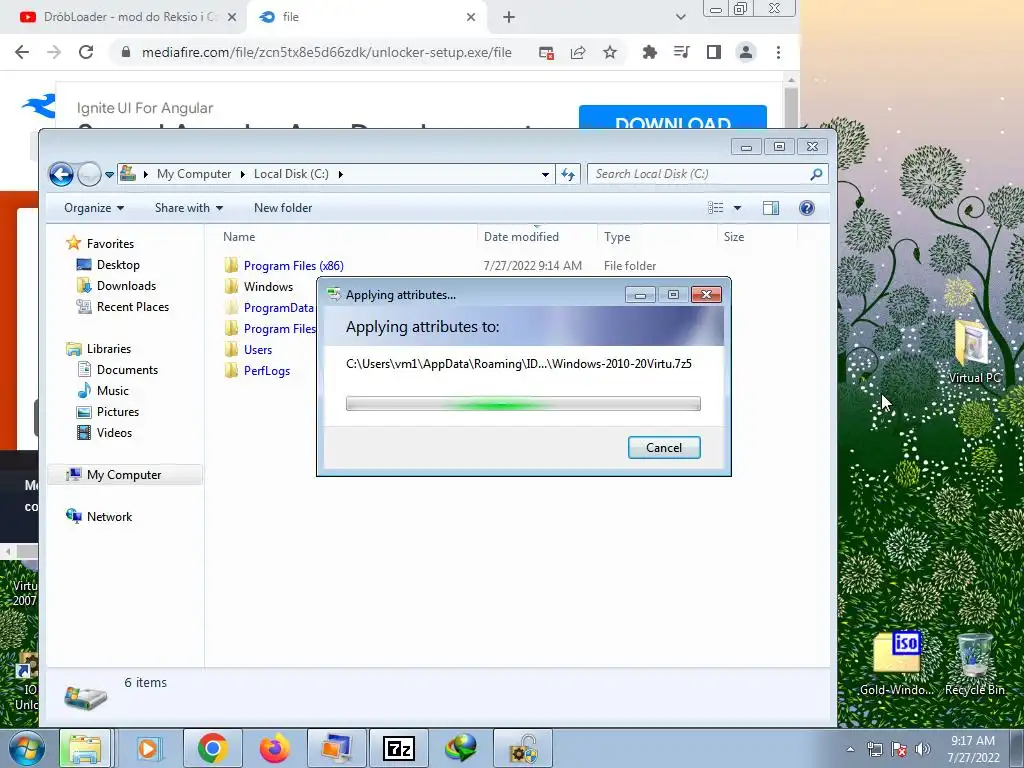The width and height of the screenshot is (1024, 768).
Task: Show hidden tray icons arrow
Action: click(x=850, y=749)
